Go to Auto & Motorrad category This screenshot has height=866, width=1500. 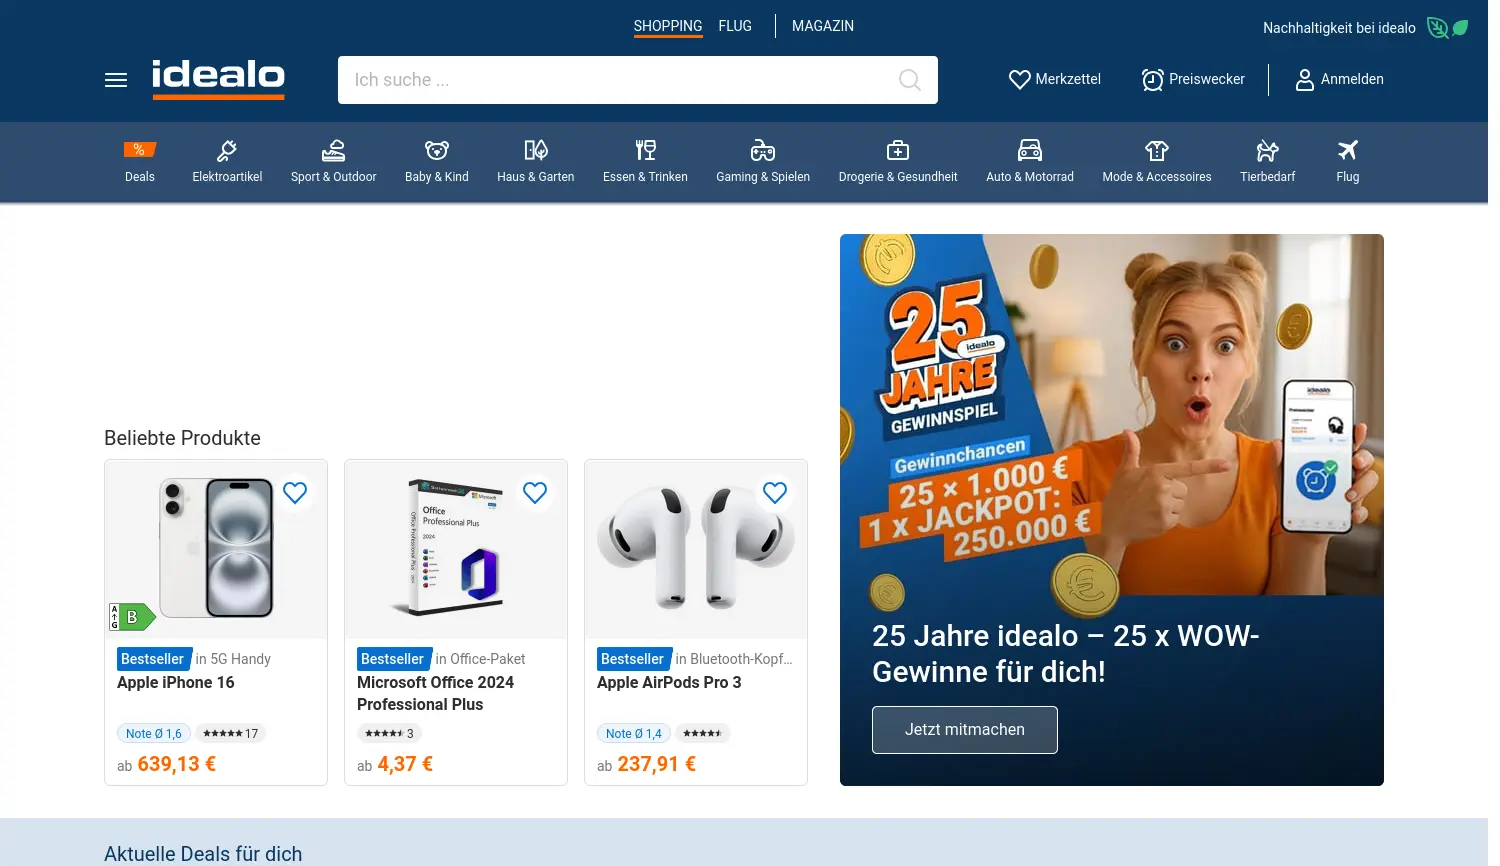coord(1029,162)
